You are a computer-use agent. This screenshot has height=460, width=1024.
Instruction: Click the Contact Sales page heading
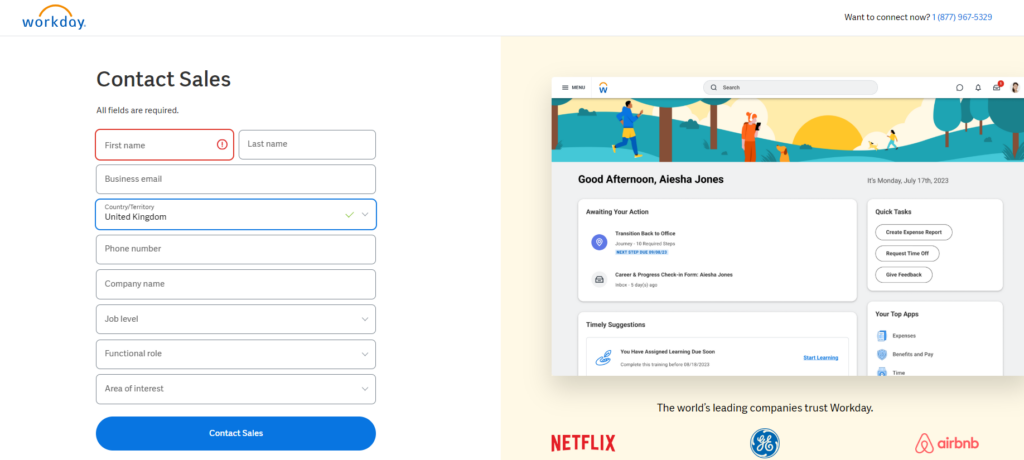pos(163,79)
